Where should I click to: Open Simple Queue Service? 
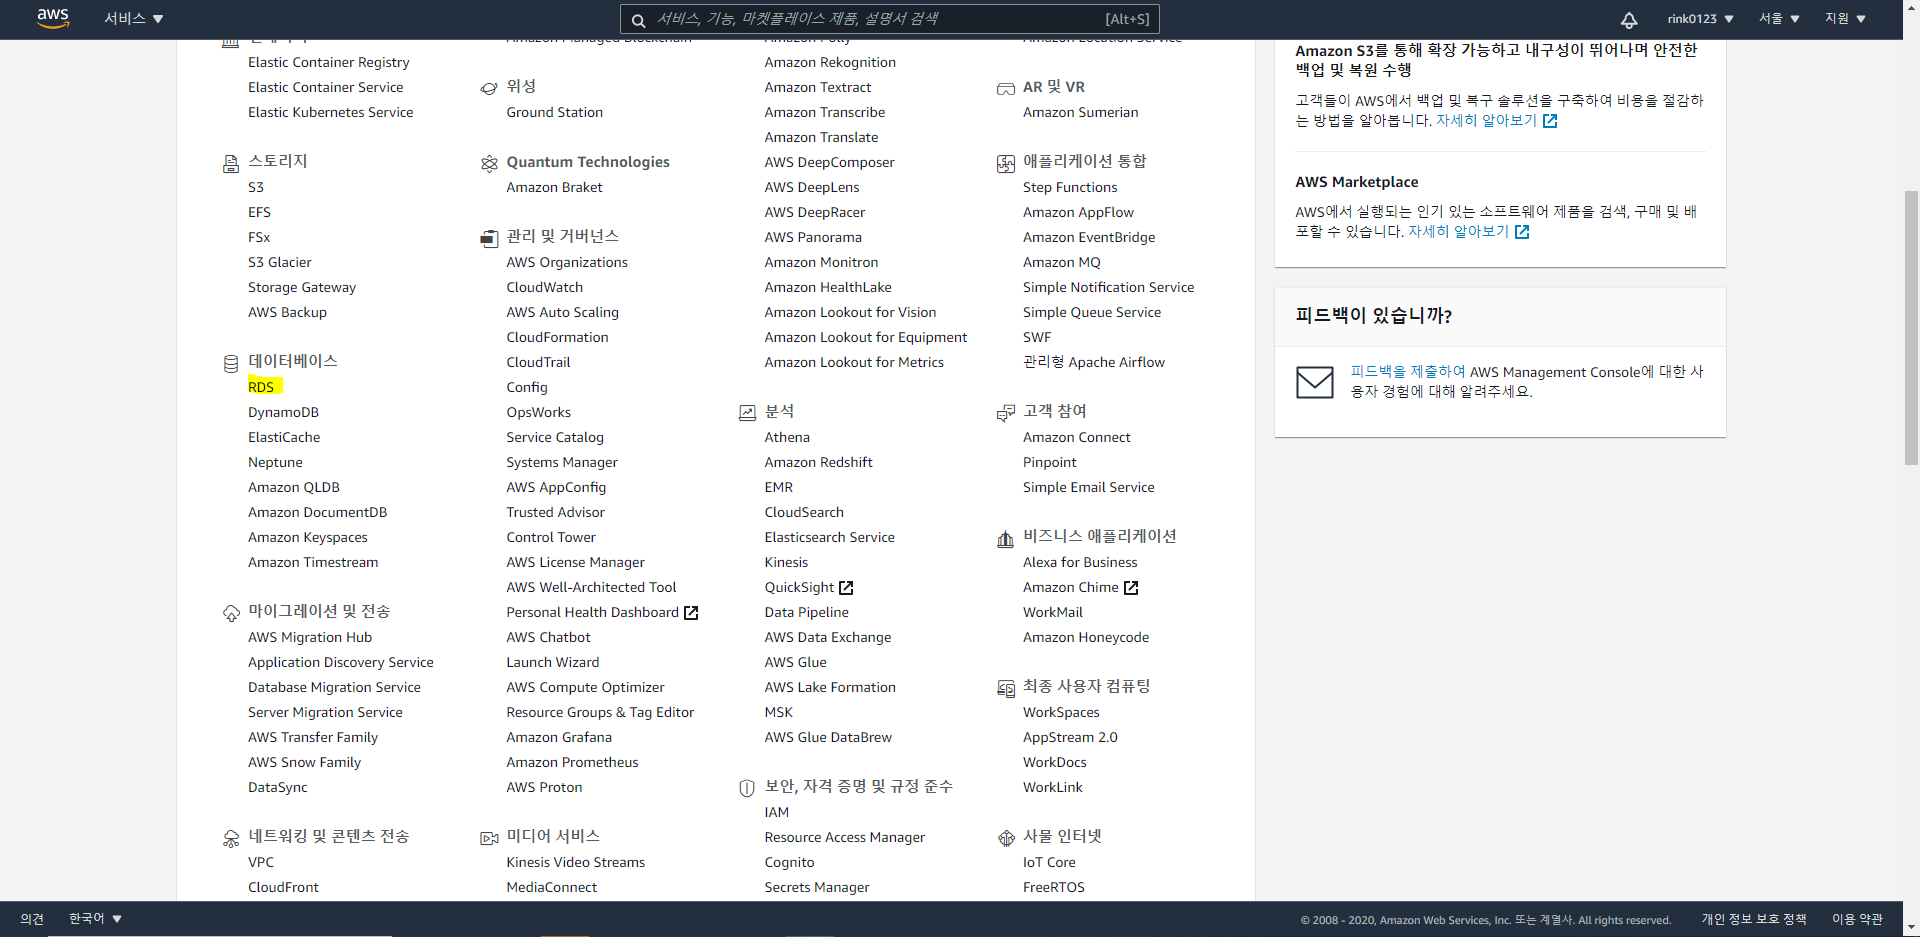click(x=1092, y=312)
